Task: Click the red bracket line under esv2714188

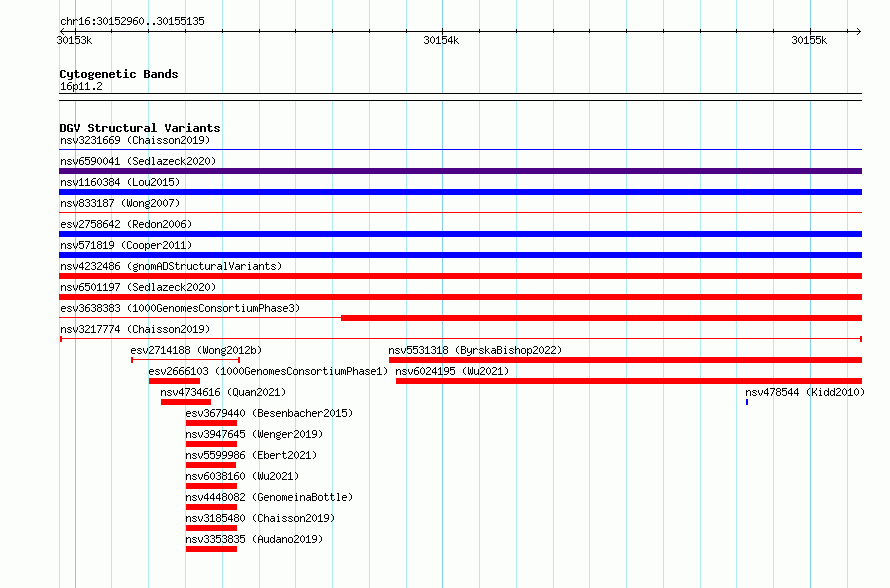Action: (186, 360)
